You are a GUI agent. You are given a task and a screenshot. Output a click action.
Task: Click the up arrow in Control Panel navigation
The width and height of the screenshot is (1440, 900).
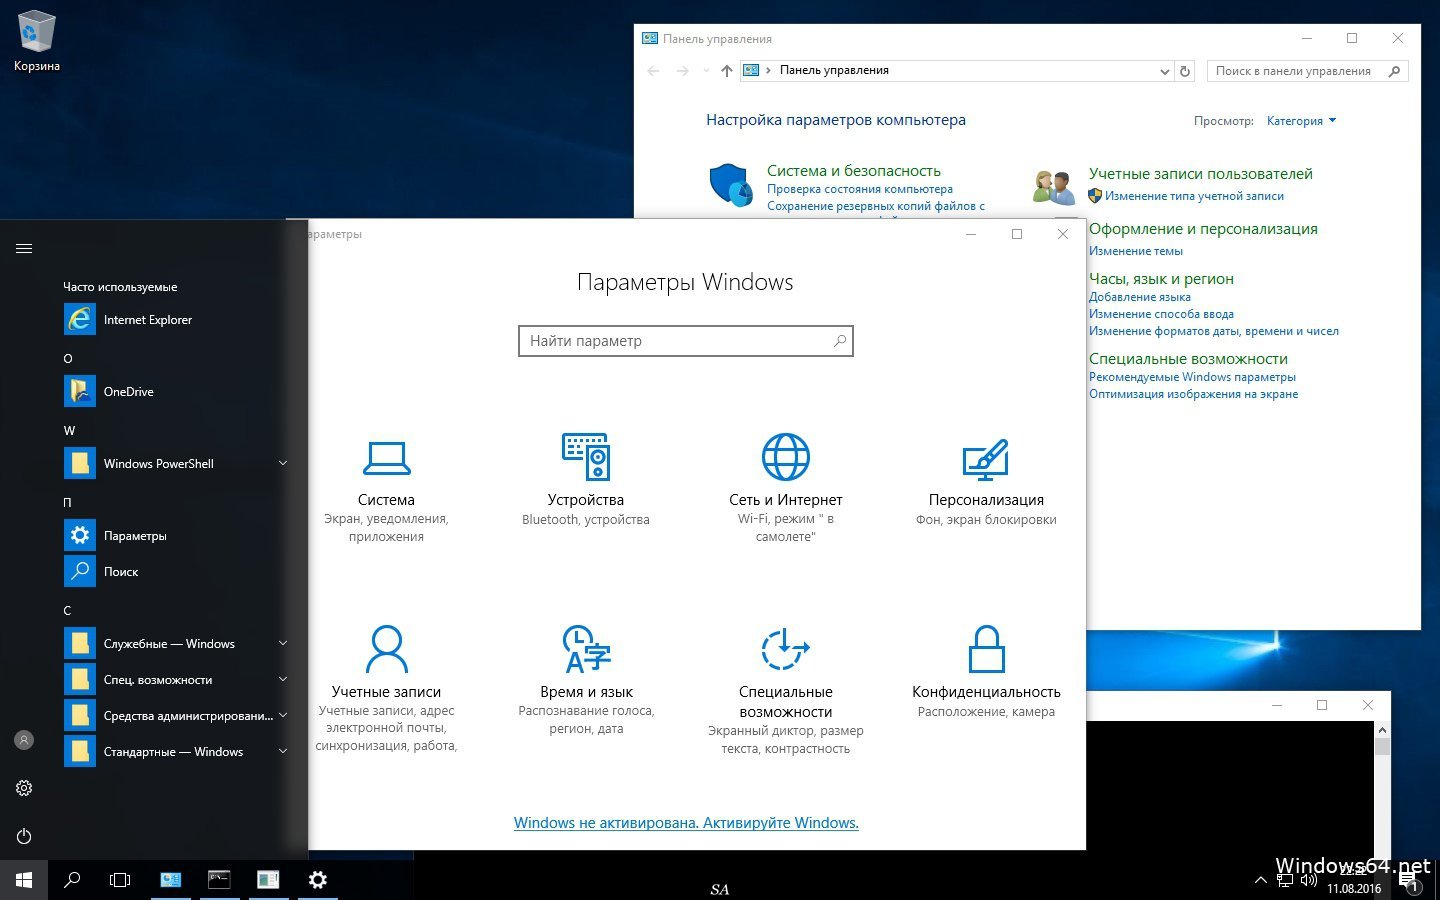coord(727,71)
